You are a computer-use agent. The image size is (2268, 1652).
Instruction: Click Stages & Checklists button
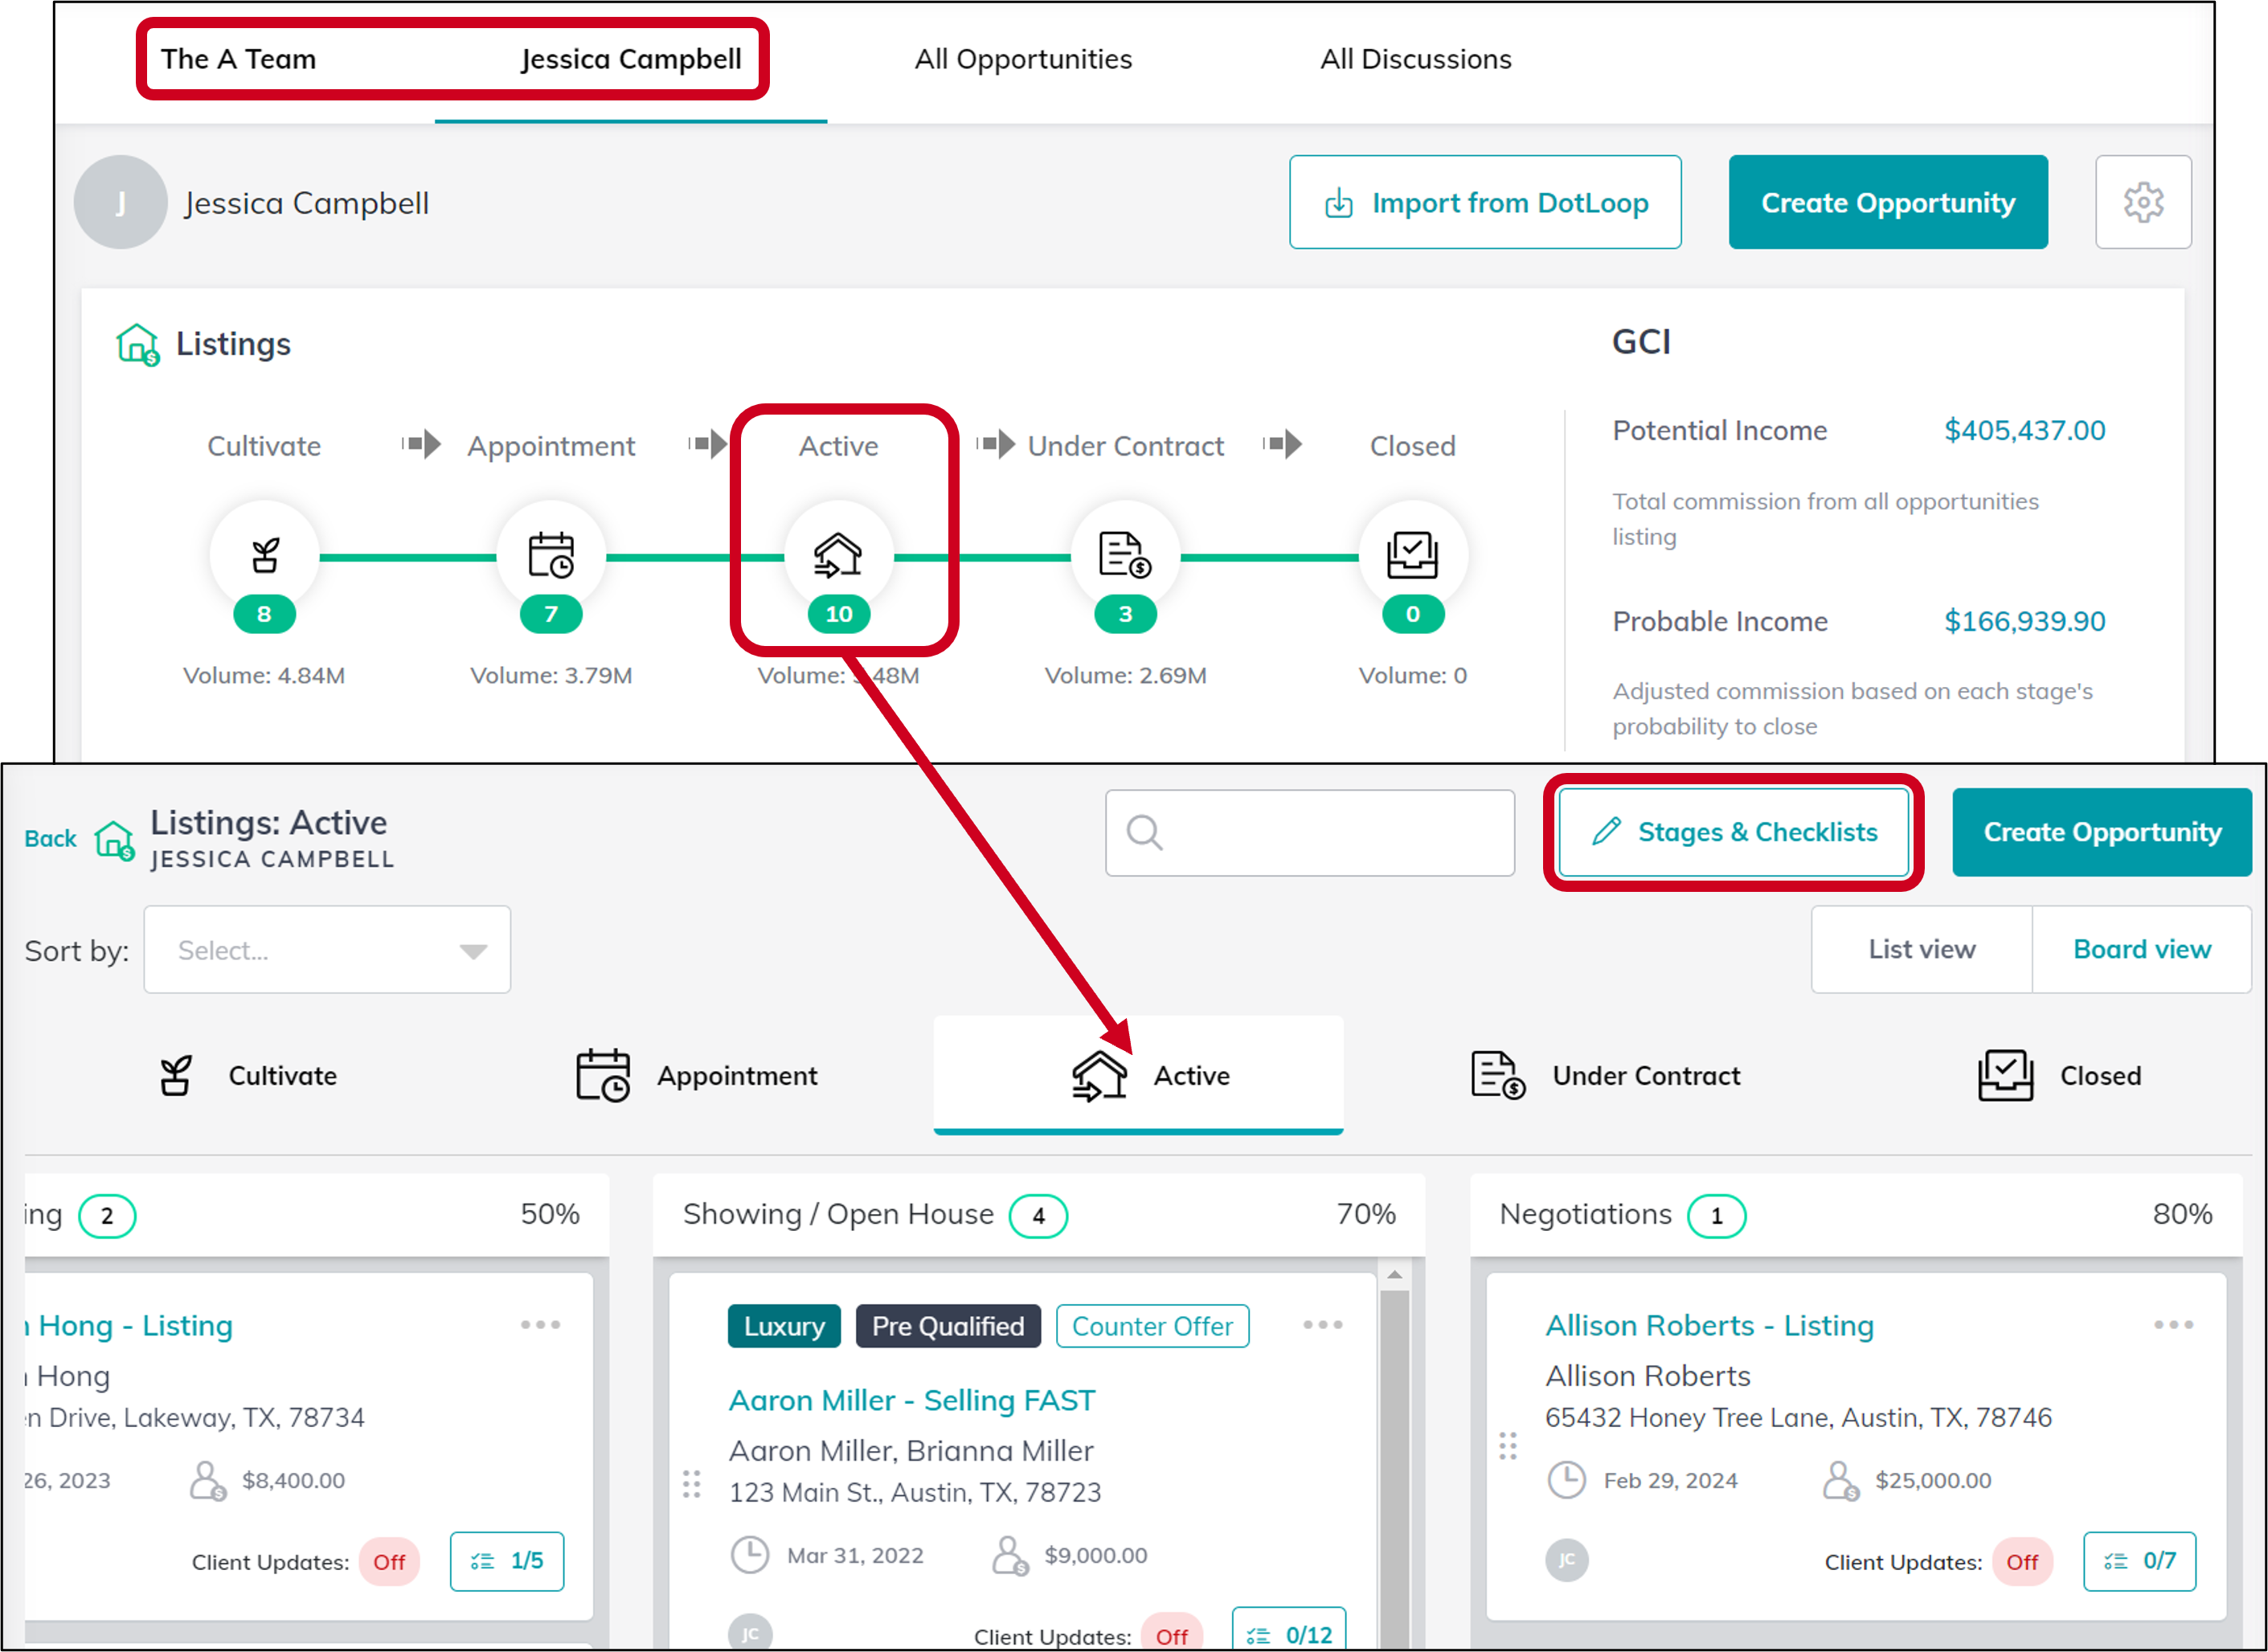point(1733,832)
